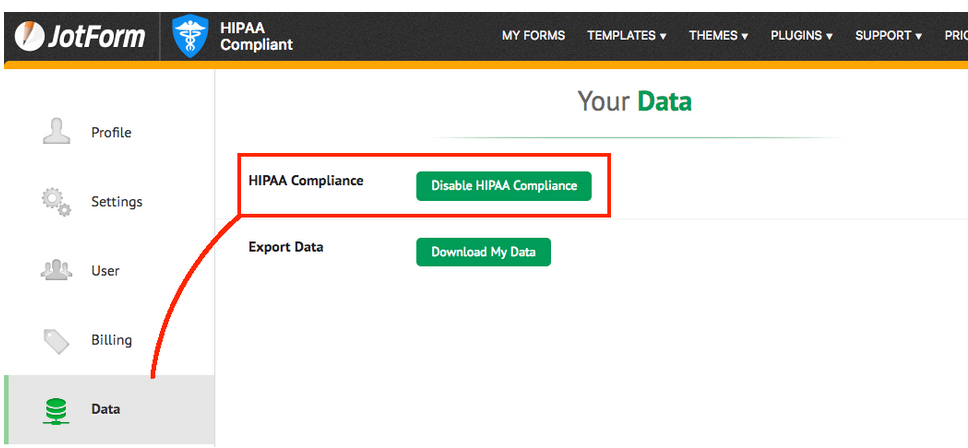The height and width of the screenshot is (448, 968).
Task: Click the Profile person icon
Action: coord(56,131)
